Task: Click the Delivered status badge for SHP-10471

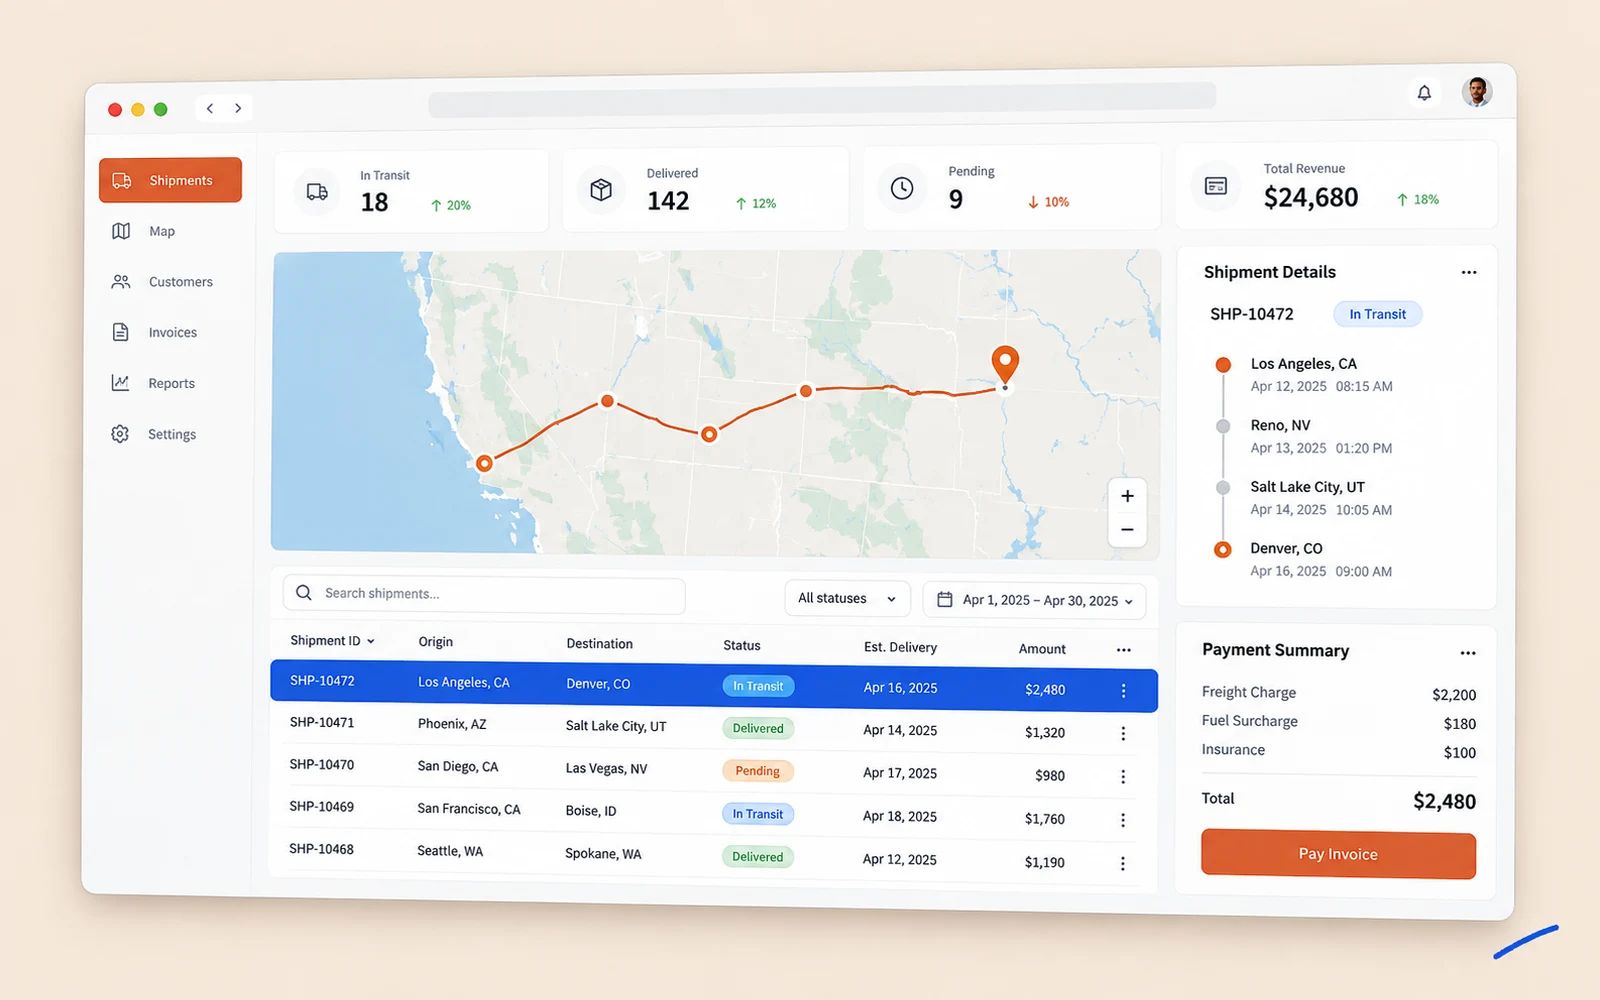Action: tap(758, 728)
